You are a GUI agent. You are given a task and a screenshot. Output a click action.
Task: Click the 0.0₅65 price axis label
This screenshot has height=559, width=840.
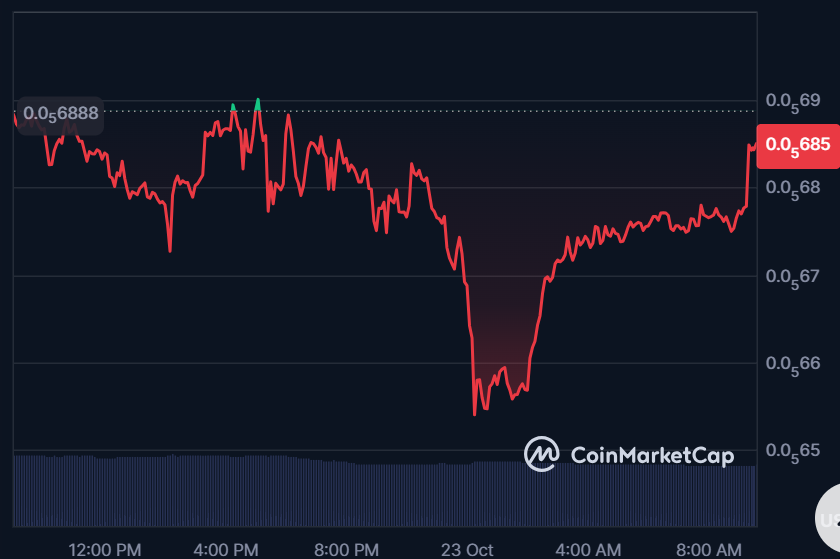click(792, 450)
